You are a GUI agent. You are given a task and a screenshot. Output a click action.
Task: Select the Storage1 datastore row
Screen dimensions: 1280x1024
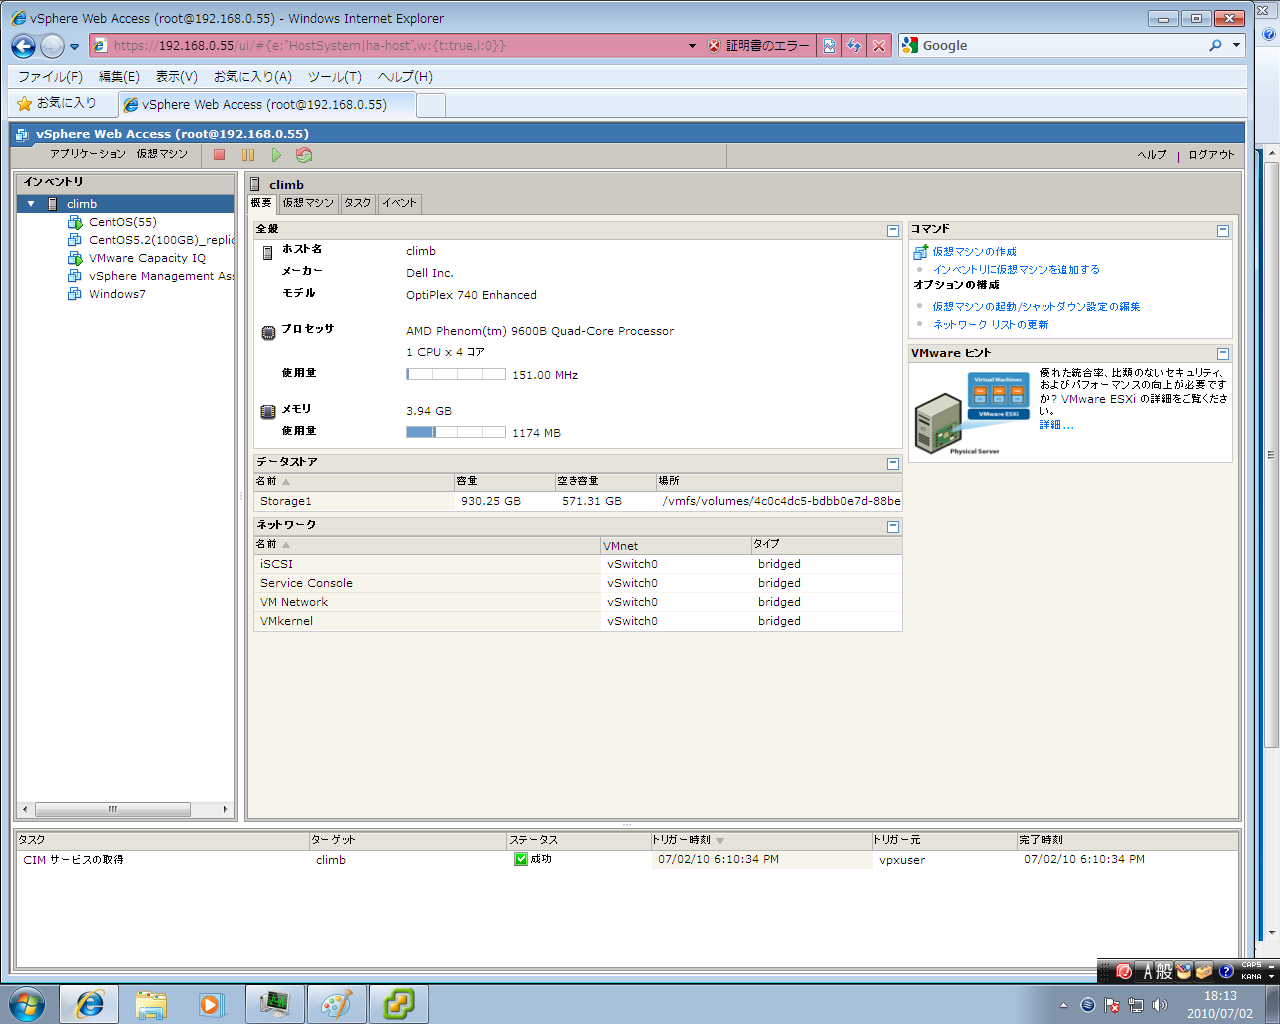coord(577,501)
